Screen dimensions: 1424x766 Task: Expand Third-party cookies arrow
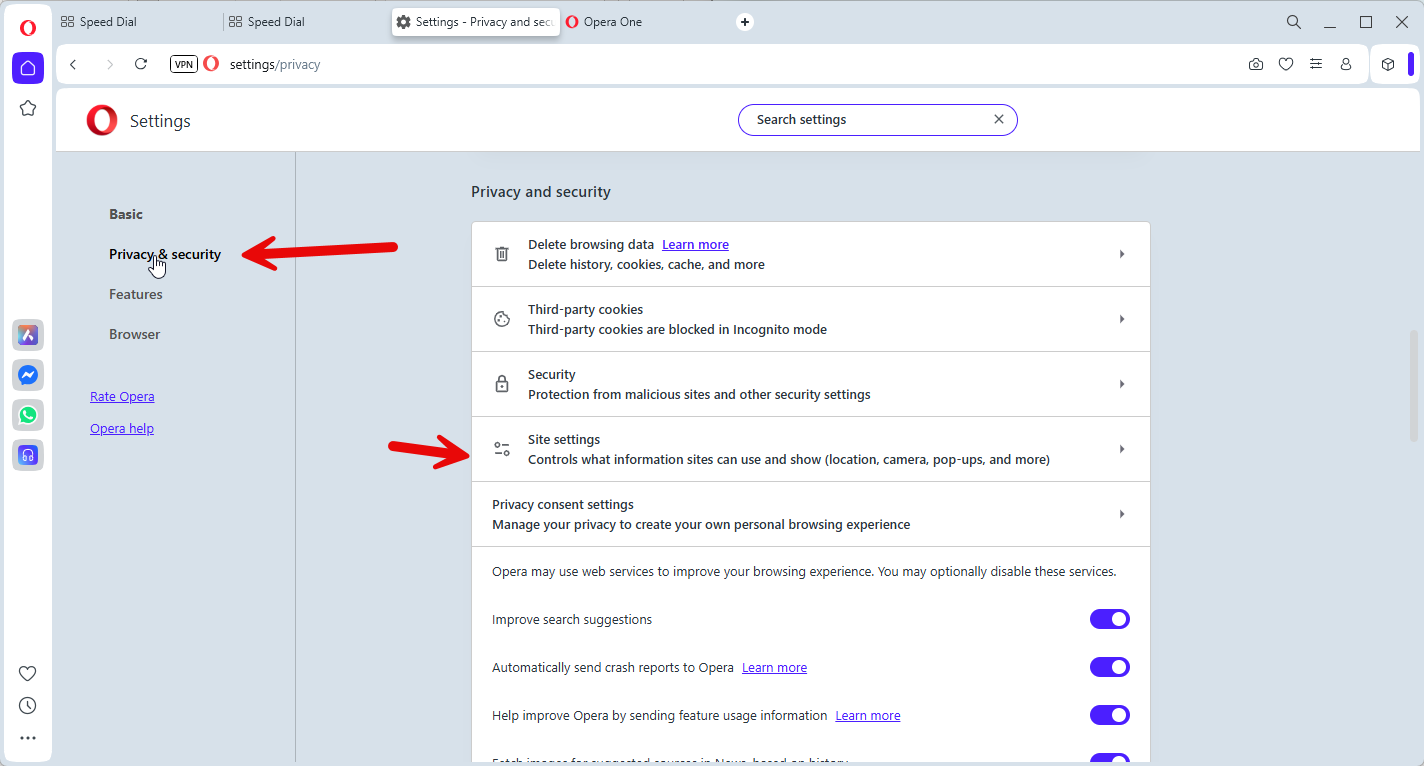click(x=1122, y=319)
